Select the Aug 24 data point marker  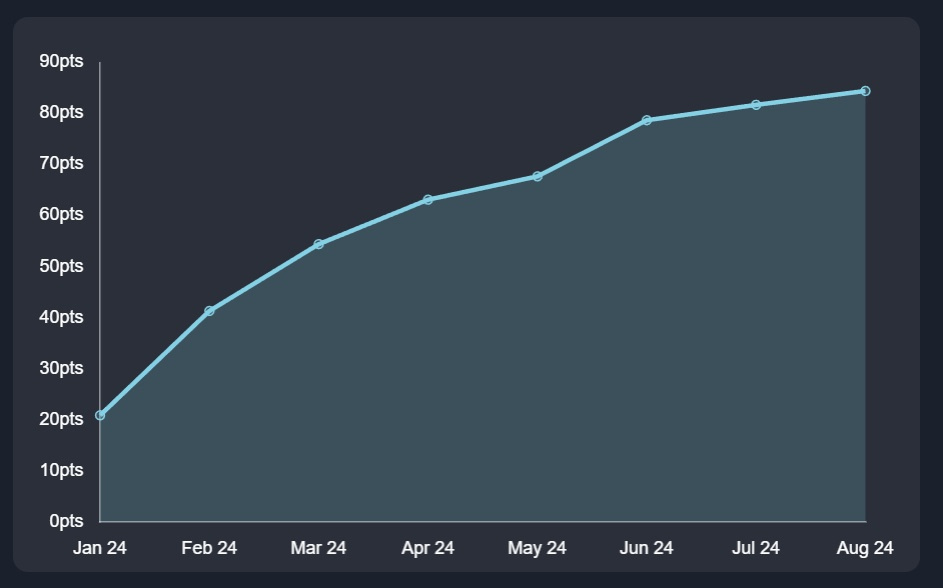click(865, 91)
